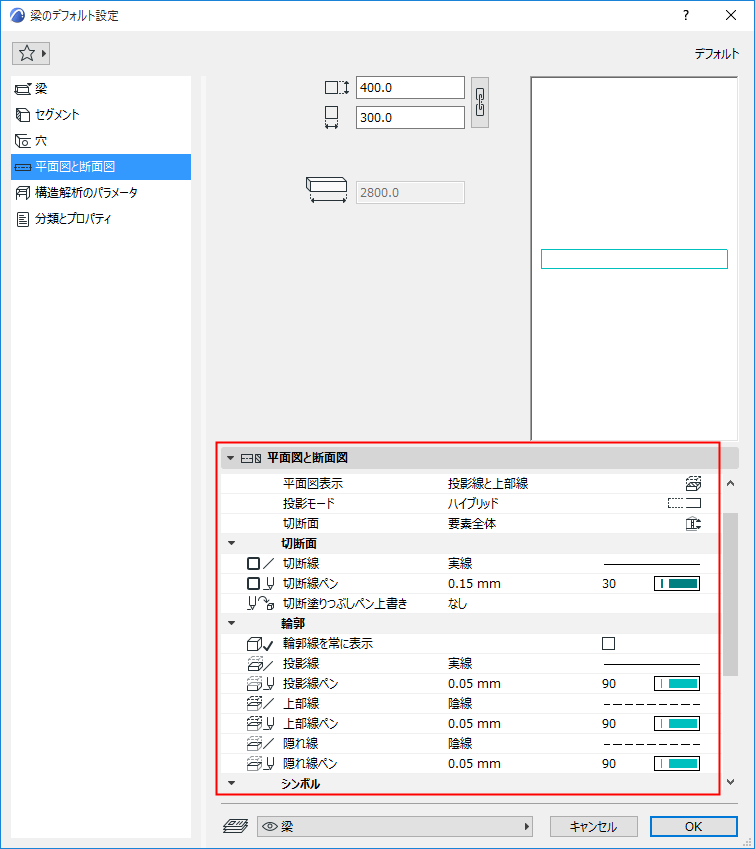The height and width of the screenshot is (849, 755).
Task: Open the favorites star button
Action: pos(31,54)
